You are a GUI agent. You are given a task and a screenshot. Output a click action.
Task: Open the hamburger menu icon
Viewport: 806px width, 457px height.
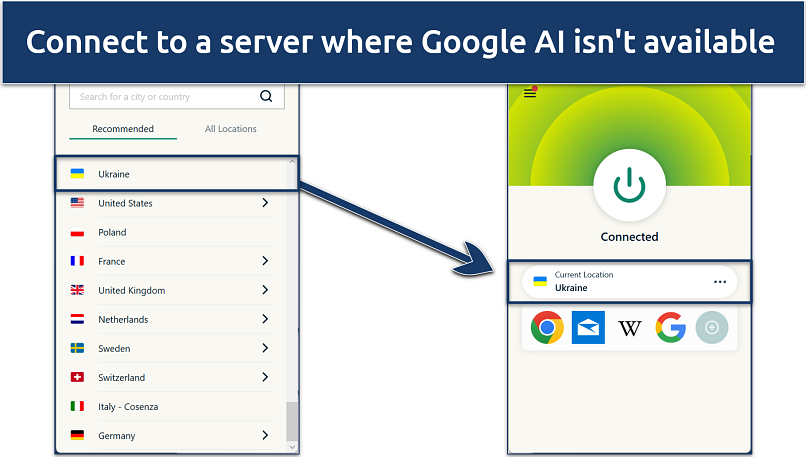click(530, 93)
